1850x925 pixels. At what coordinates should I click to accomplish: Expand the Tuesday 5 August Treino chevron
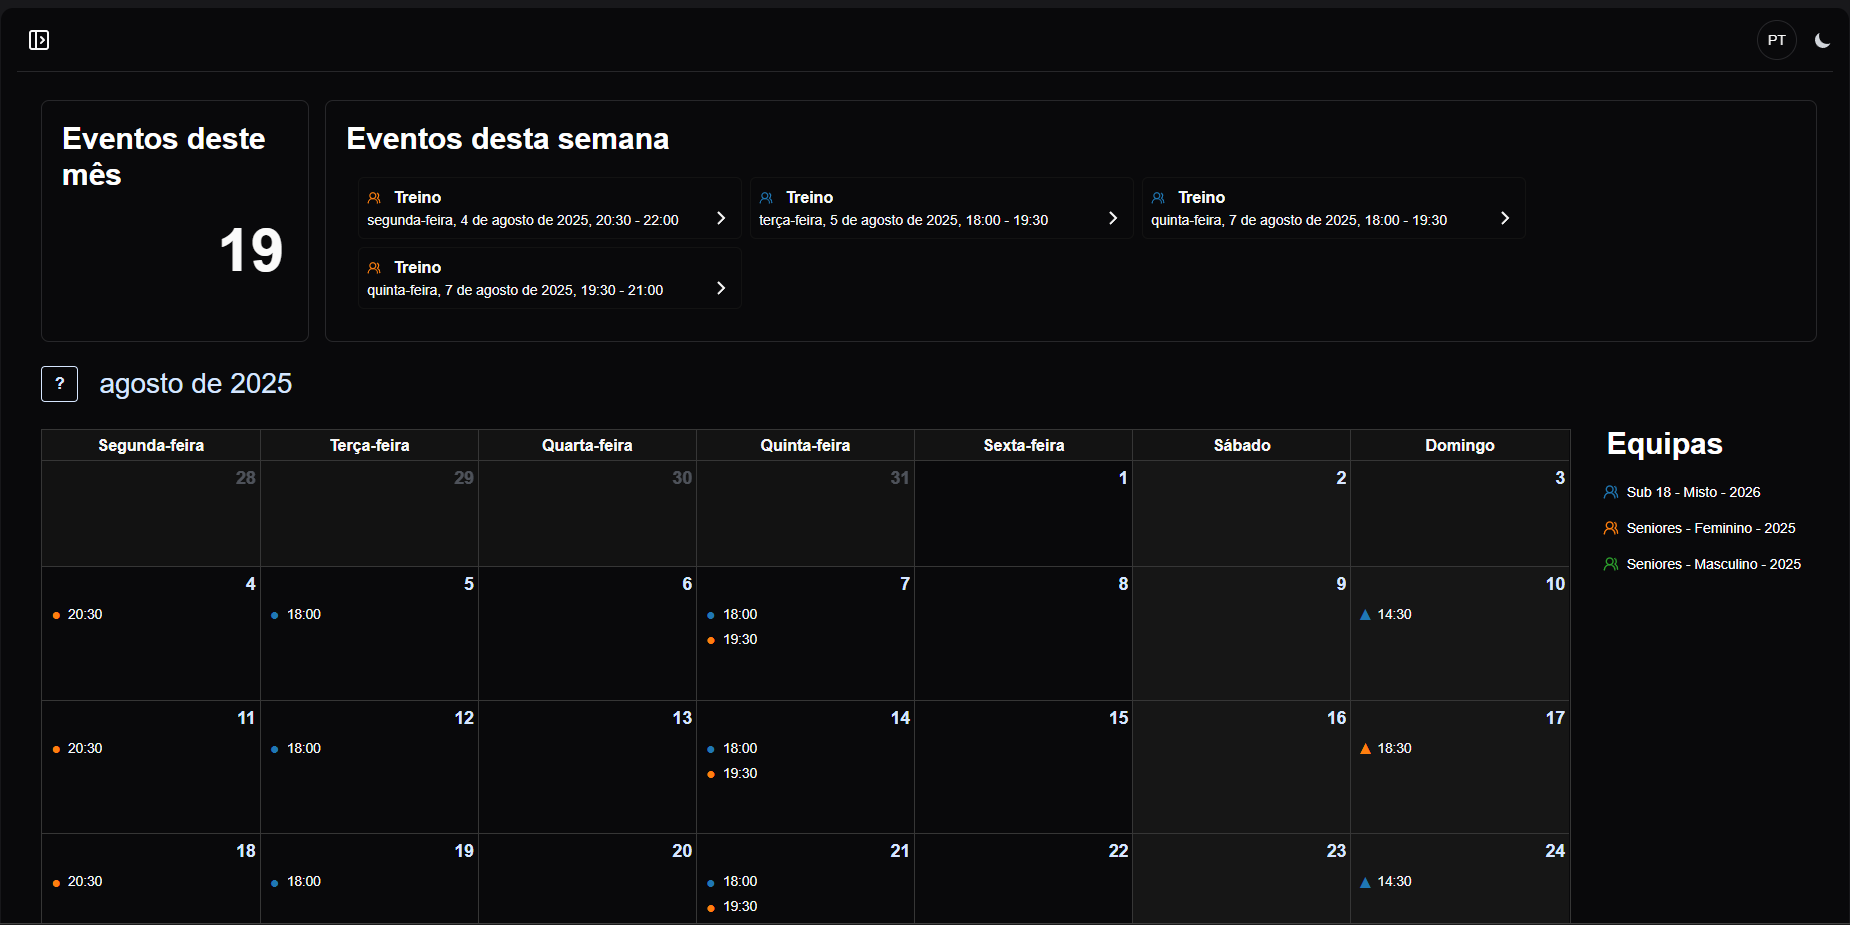tap(1113, 218)
